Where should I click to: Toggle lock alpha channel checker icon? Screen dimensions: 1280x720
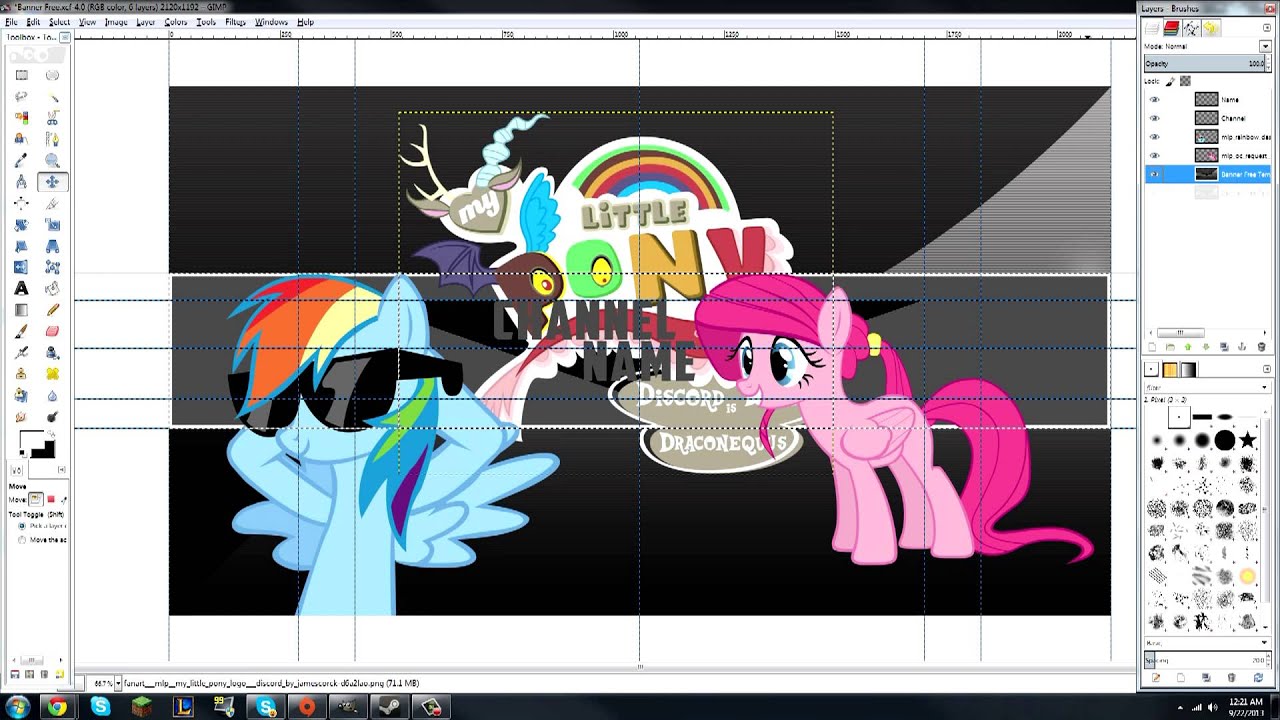[x=1186, y=81]
